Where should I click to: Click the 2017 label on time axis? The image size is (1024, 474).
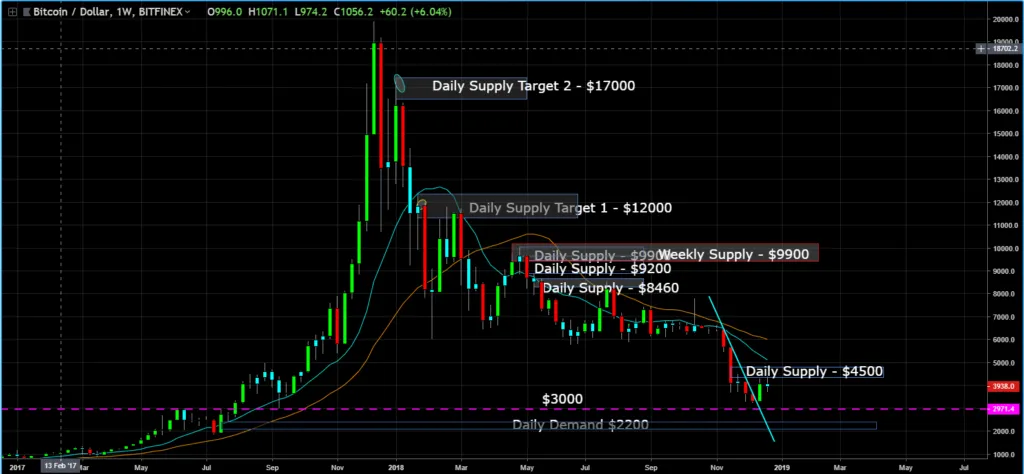tap(17, 467)
